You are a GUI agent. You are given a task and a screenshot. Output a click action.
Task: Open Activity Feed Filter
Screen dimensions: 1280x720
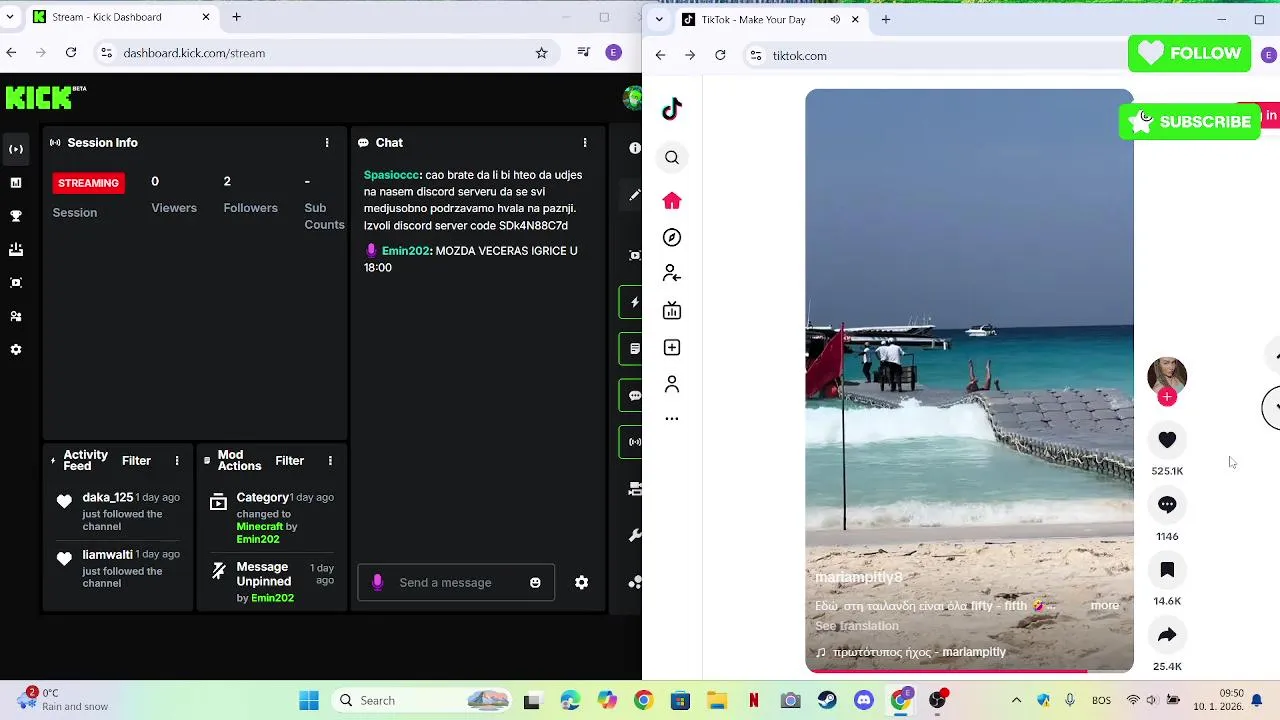[x=136, y=461]
